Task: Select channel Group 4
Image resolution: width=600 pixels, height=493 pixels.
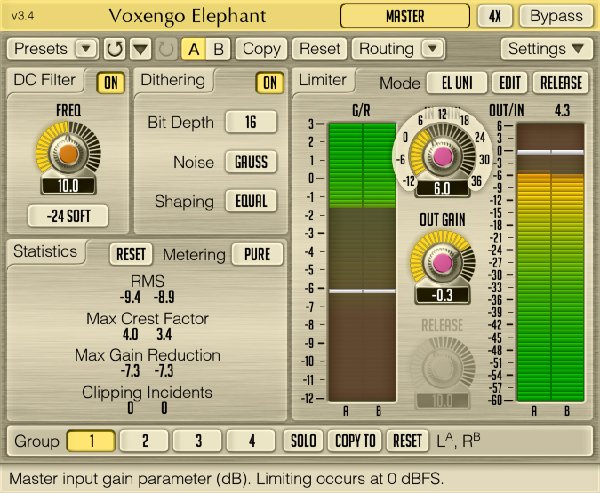Action: point(251,441)
